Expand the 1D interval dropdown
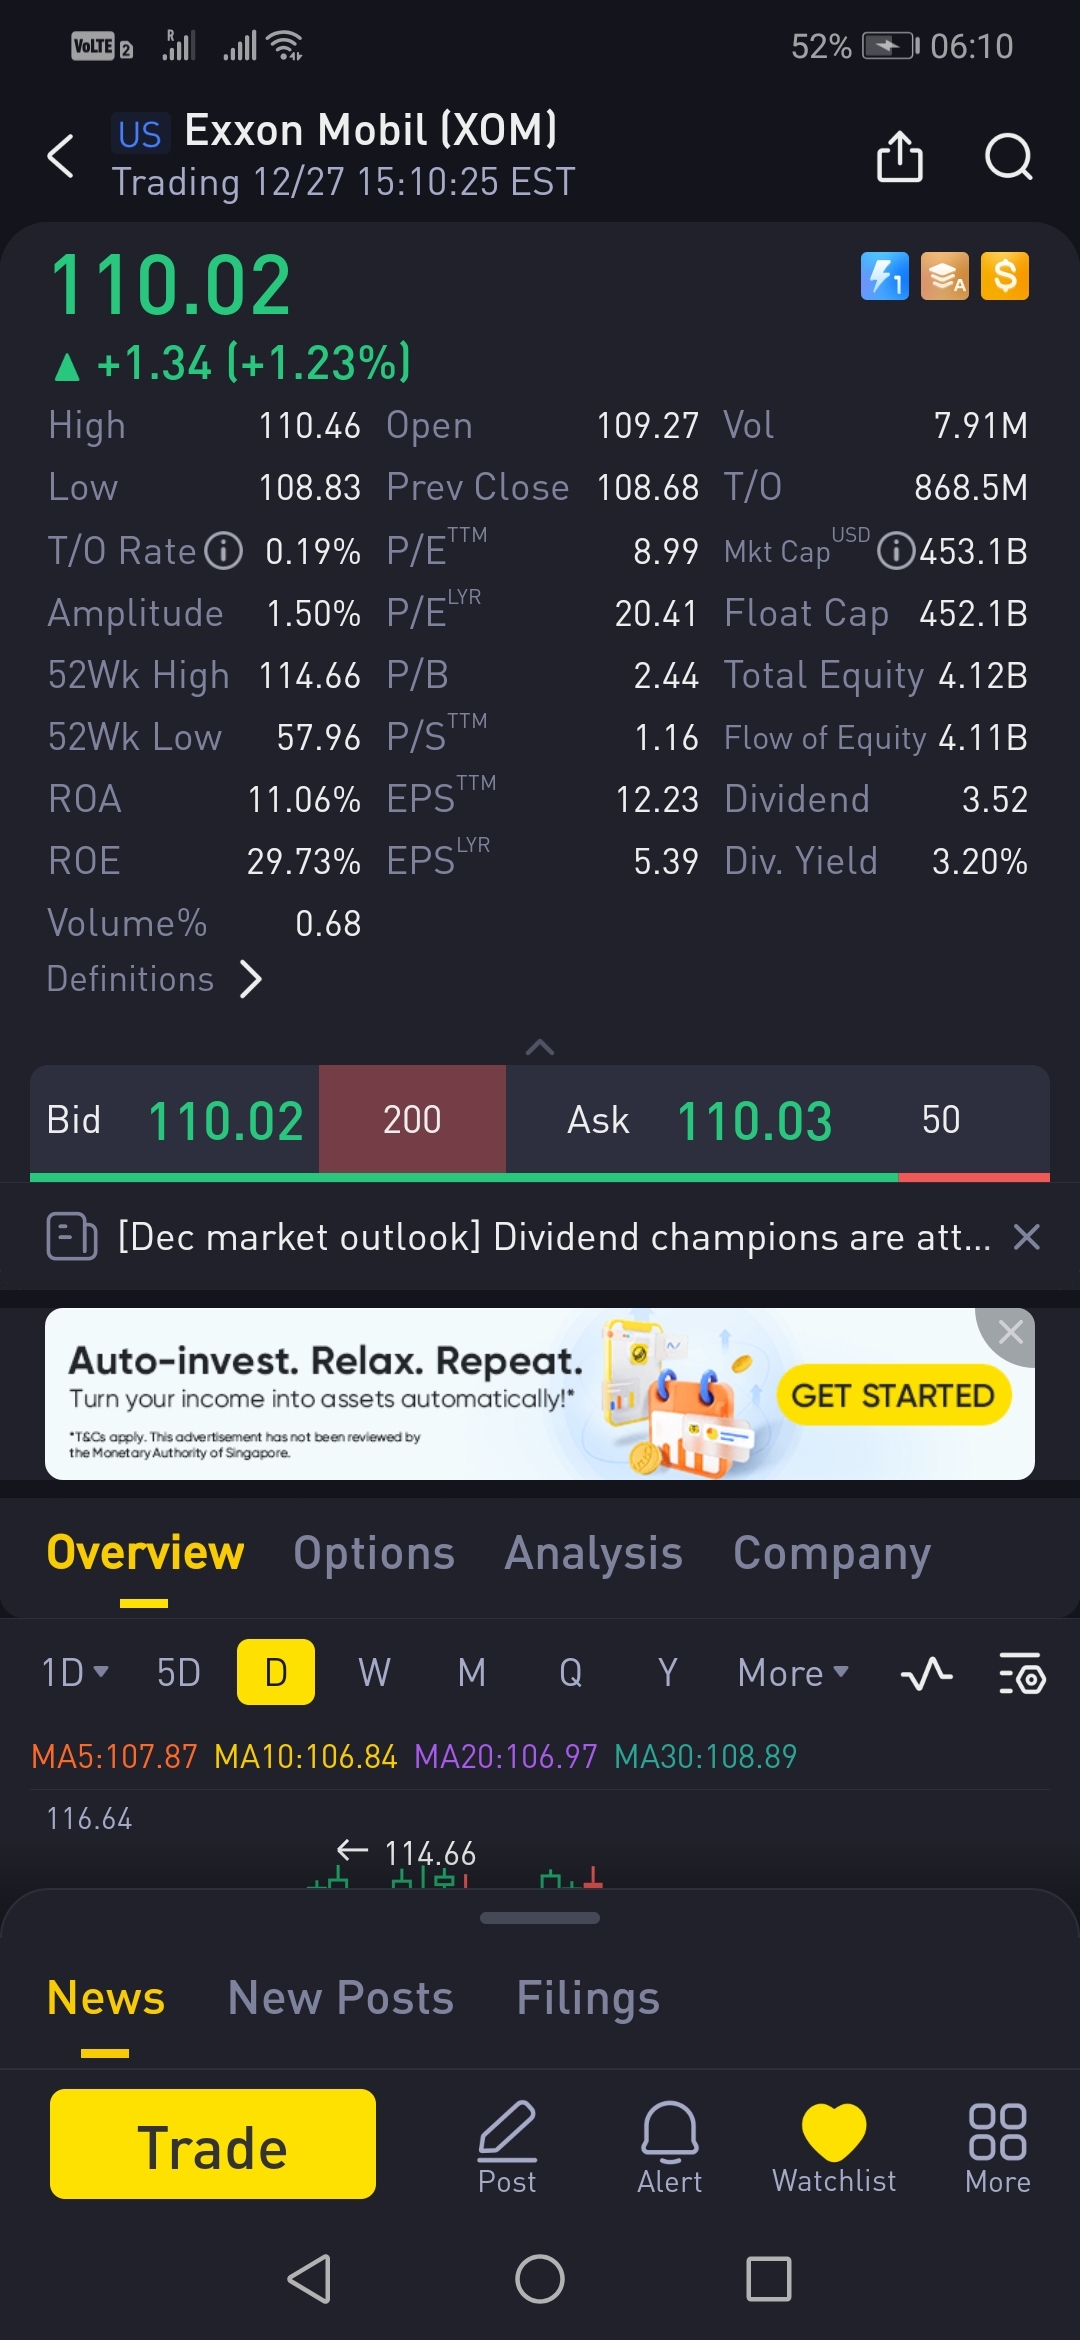The height and width of the screenshot is (2340, 1080). point(75,1672)
